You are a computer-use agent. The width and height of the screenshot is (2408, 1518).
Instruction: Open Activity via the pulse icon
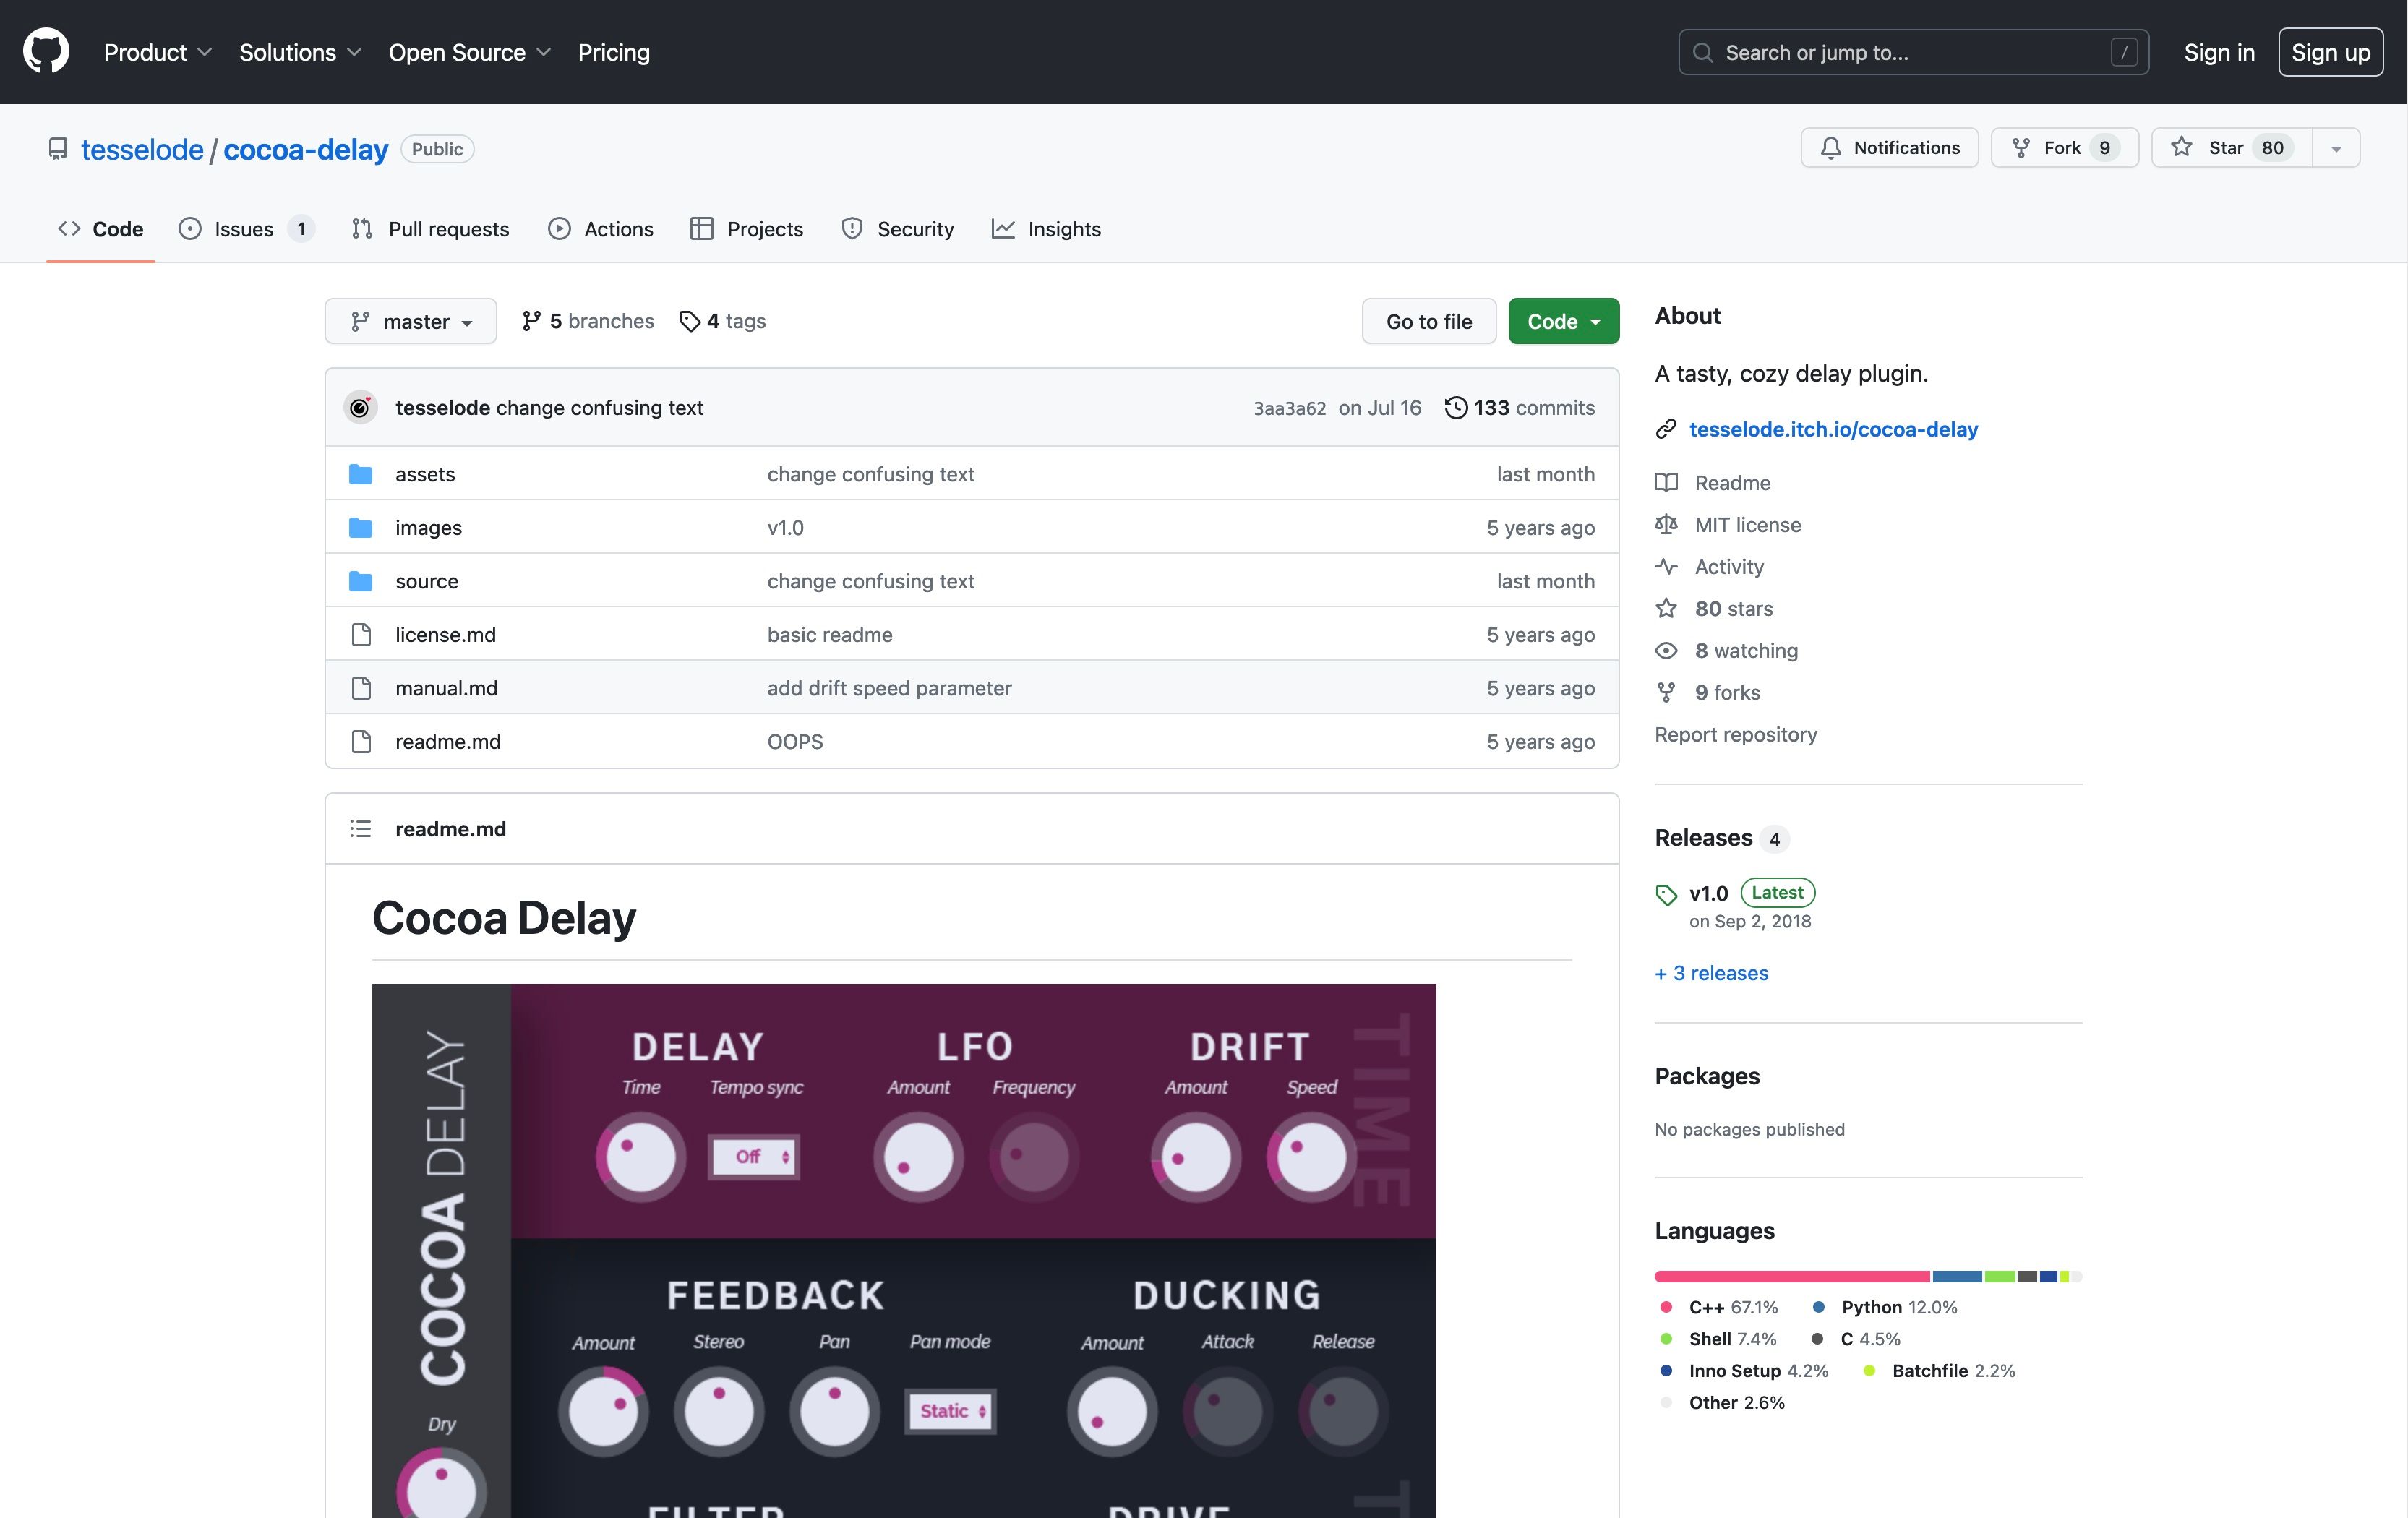click(1666, 566)
